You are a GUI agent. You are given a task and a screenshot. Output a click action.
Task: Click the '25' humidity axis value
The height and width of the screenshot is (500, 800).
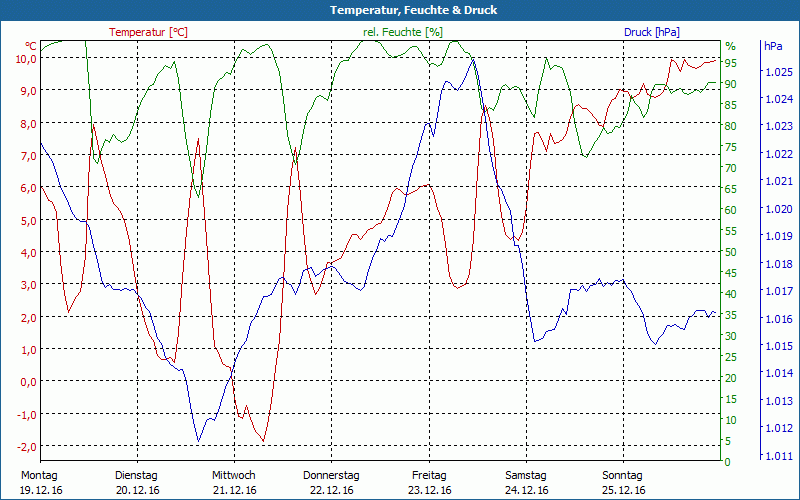(731, 357)
